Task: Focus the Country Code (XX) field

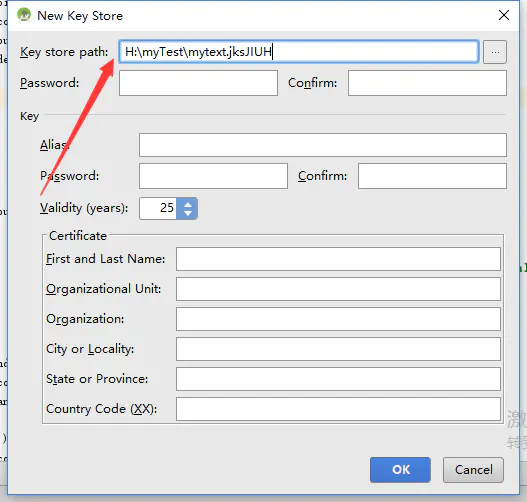Action: coord(338,409)
